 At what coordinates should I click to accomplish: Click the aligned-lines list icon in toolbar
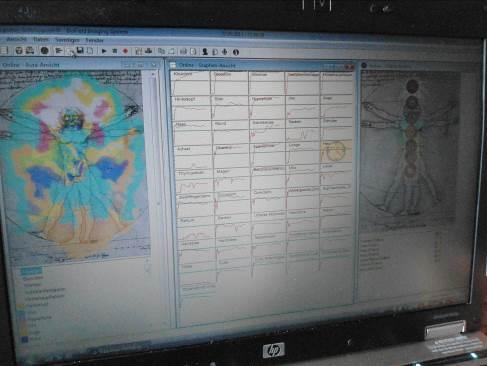tap(59, 51)
